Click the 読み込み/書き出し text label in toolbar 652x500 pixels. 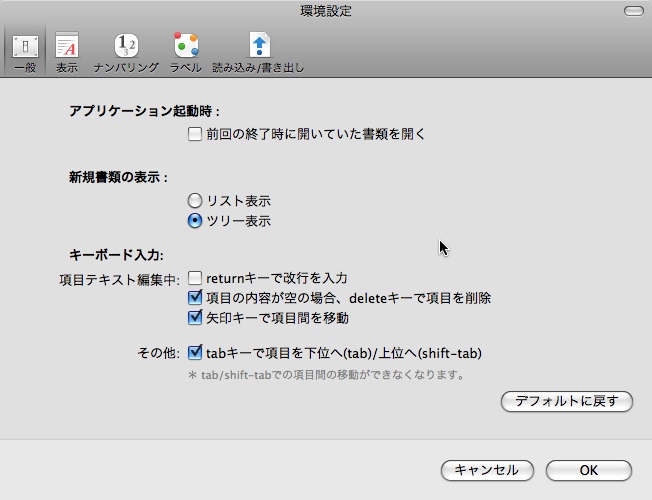click(x=258, y=69)
